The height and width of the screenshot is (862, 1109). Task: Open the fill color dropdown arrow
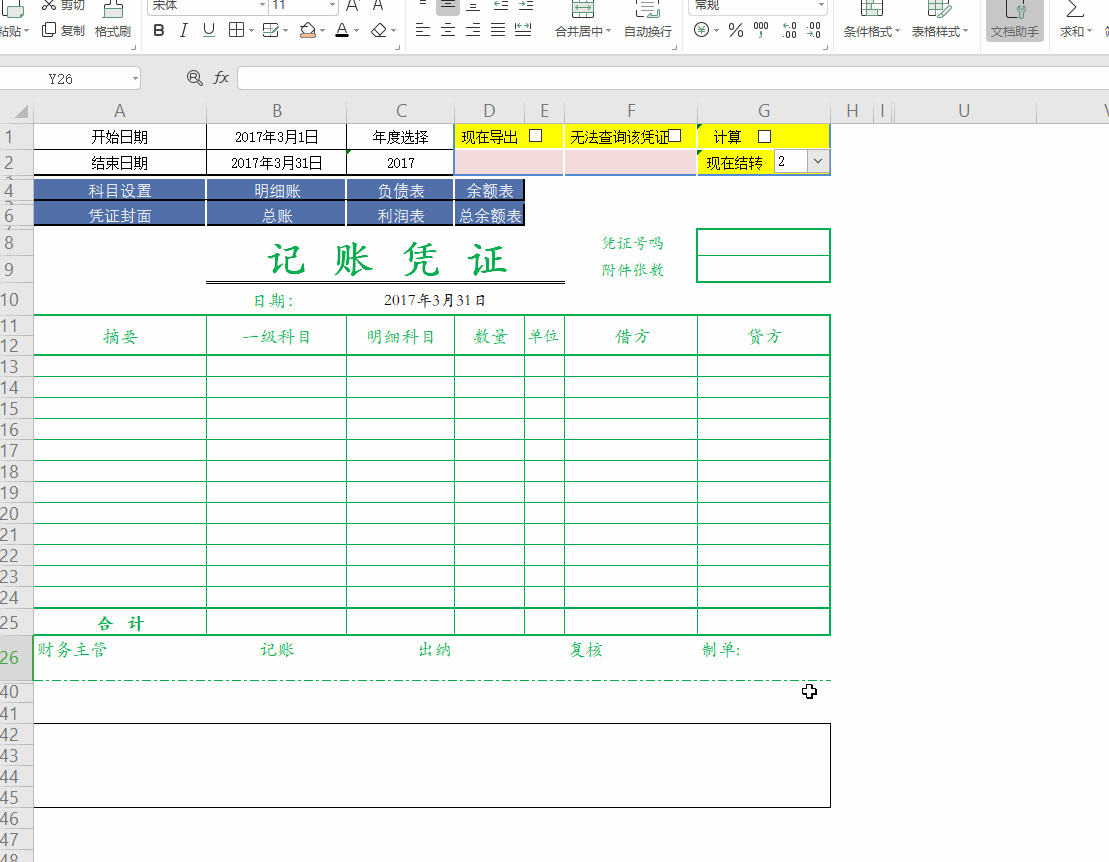tap(322, 31)
